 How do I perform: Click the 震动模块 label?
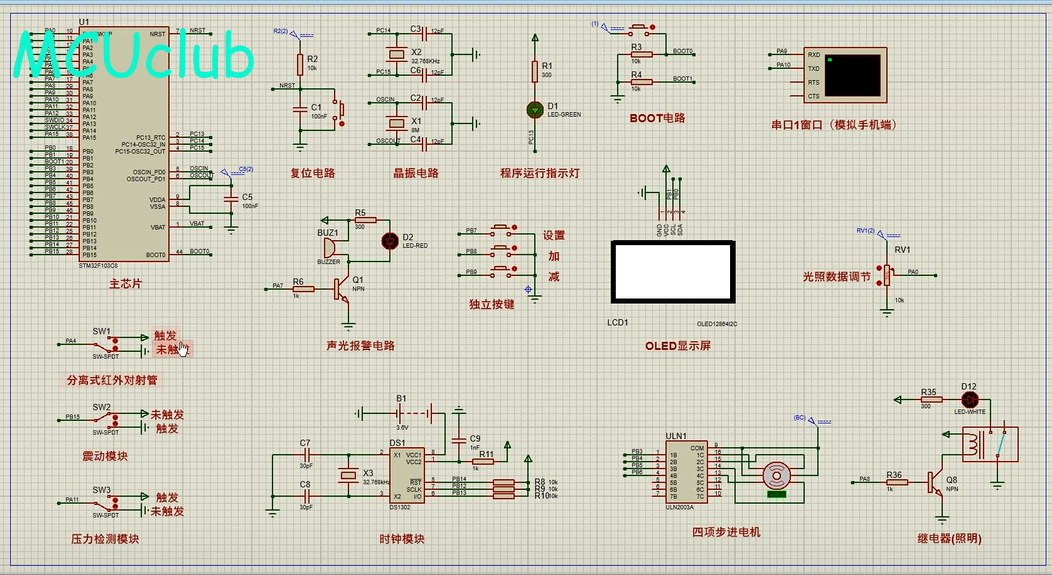[105, 456]
